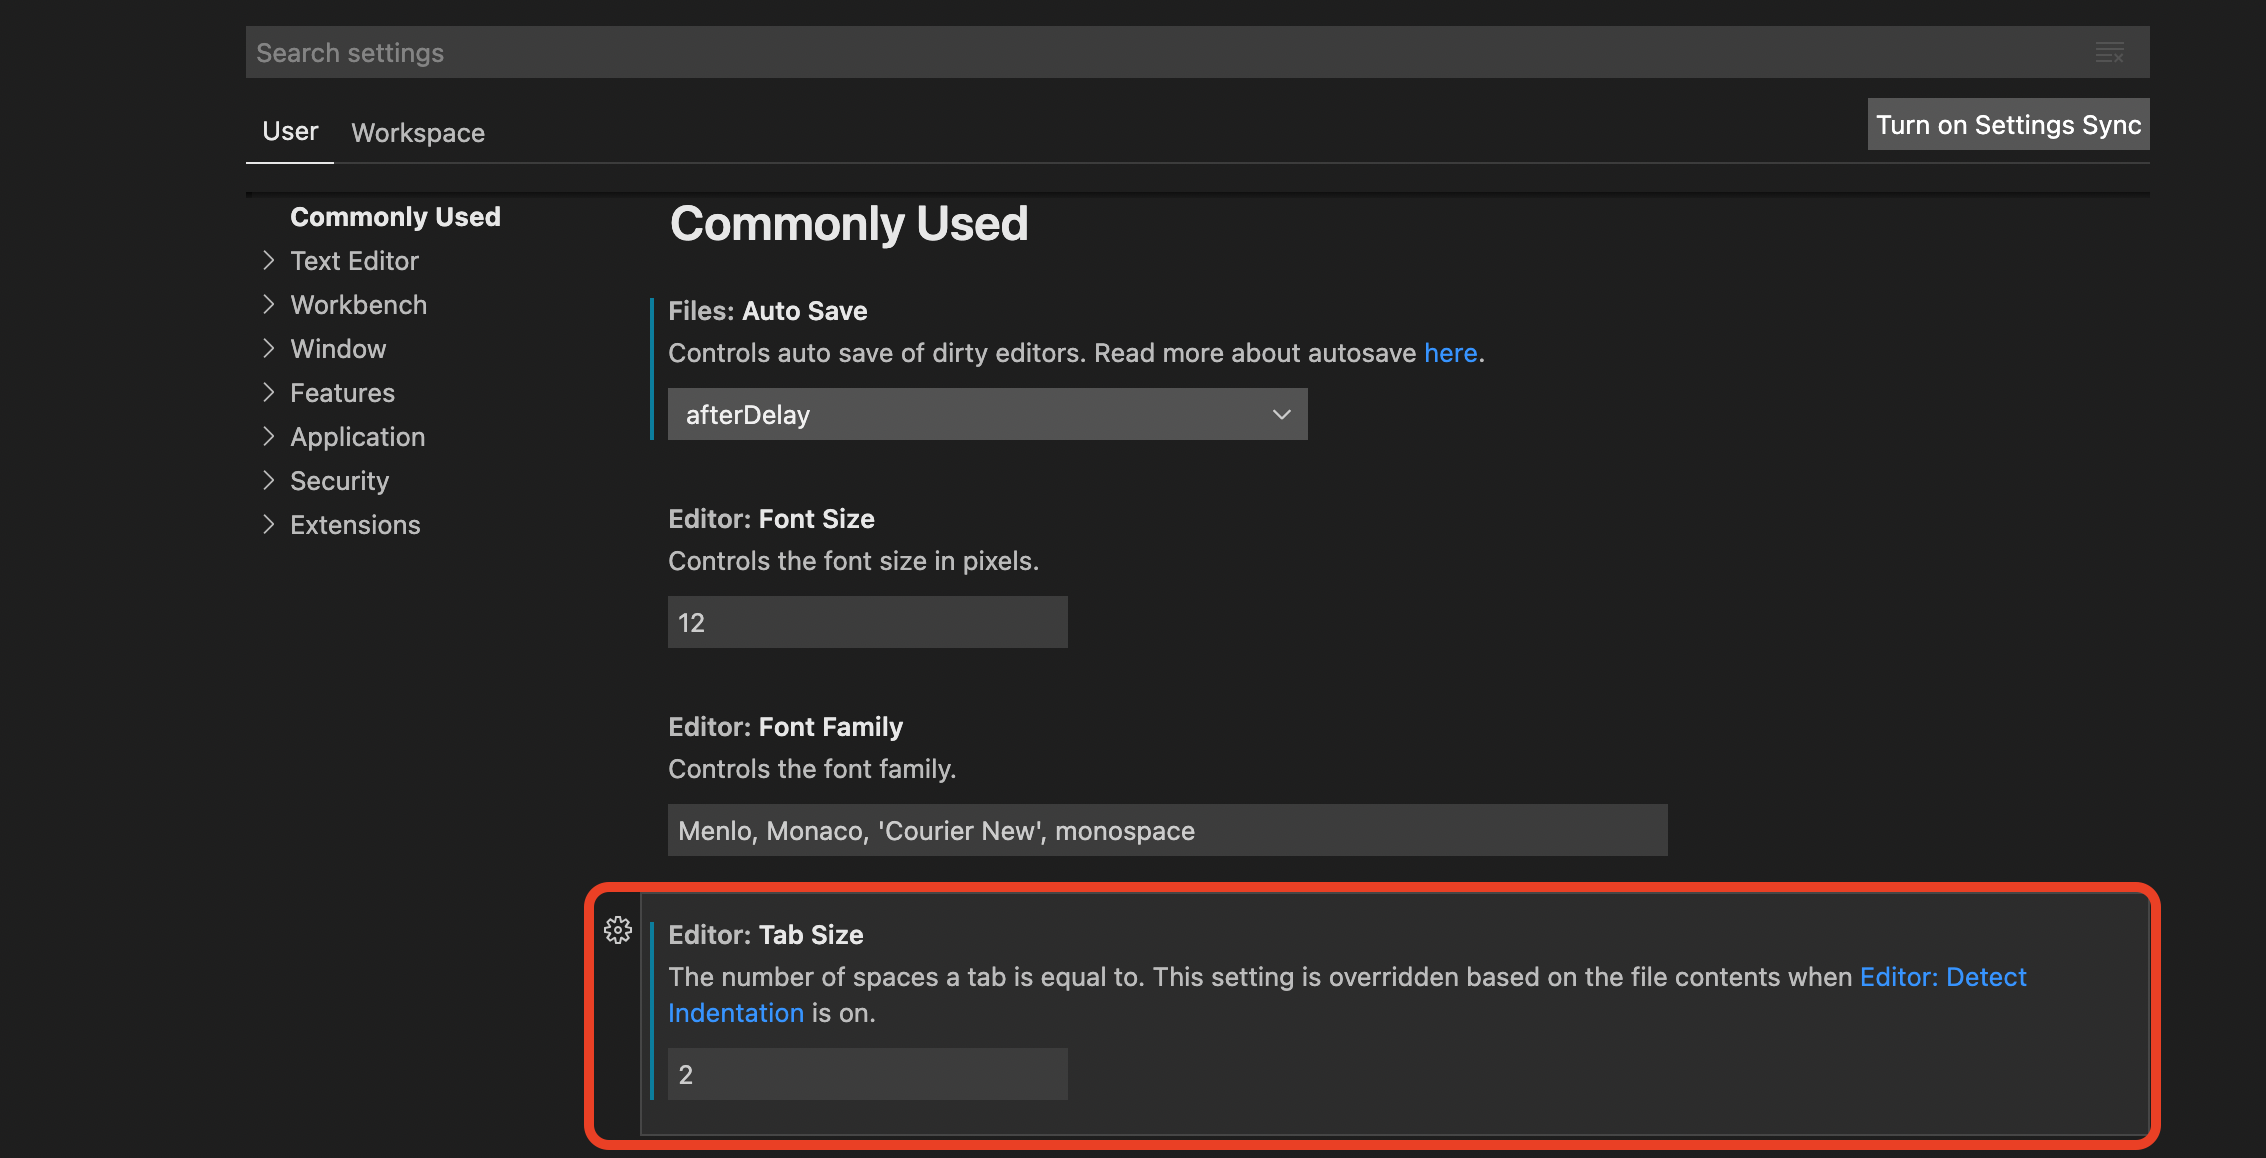Switch to the Workspace settings tab

[418, 133]
